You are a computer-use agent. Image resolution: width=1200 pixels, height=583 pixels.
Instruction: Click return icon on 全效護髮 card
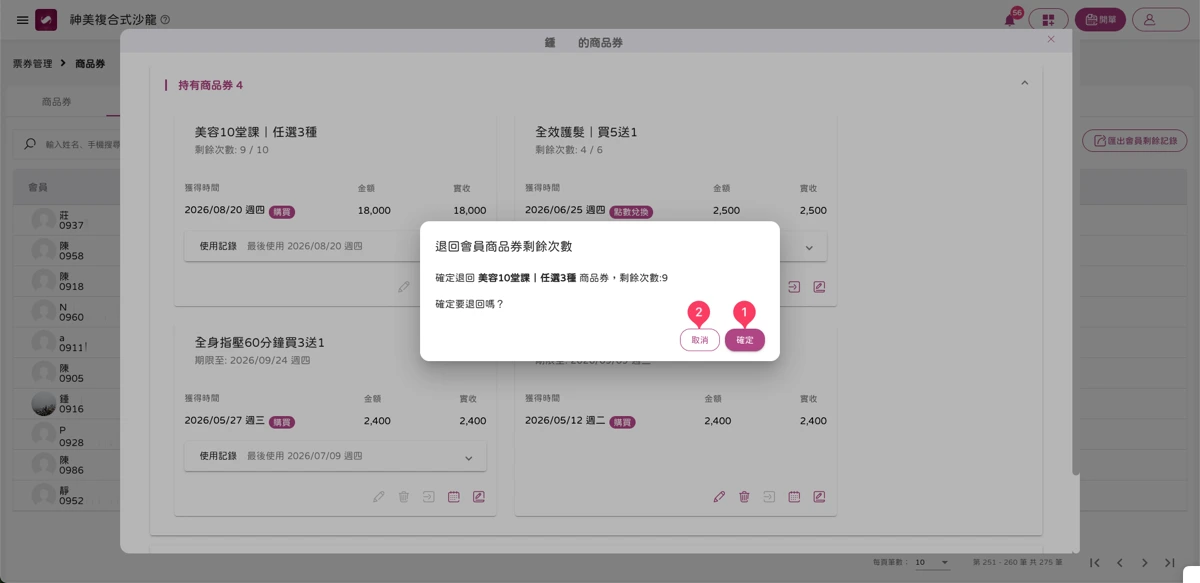[x=794, y=287]
